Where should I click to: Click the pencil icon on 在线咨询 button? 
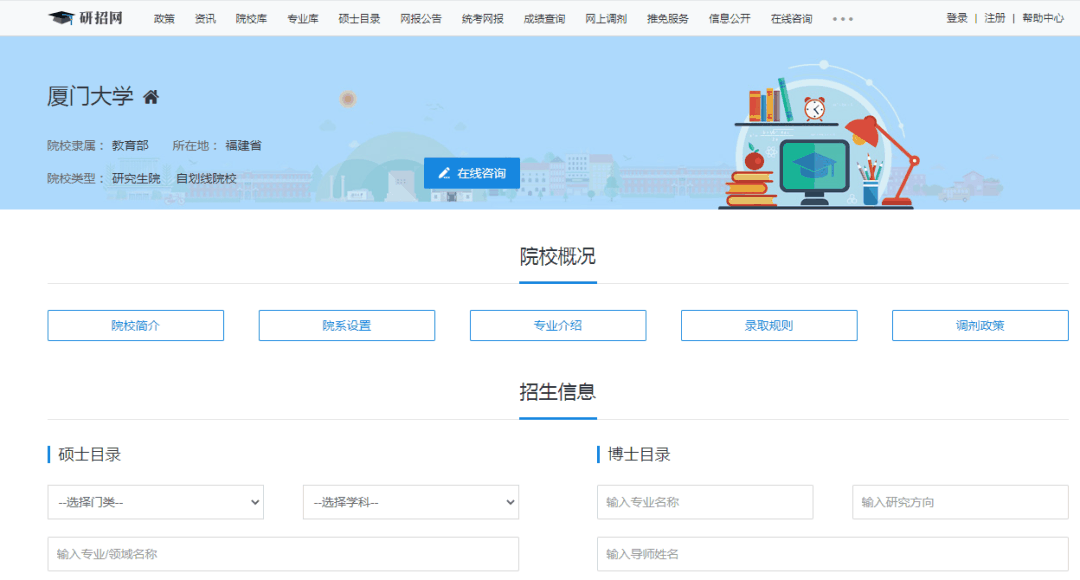coord(444,173)
